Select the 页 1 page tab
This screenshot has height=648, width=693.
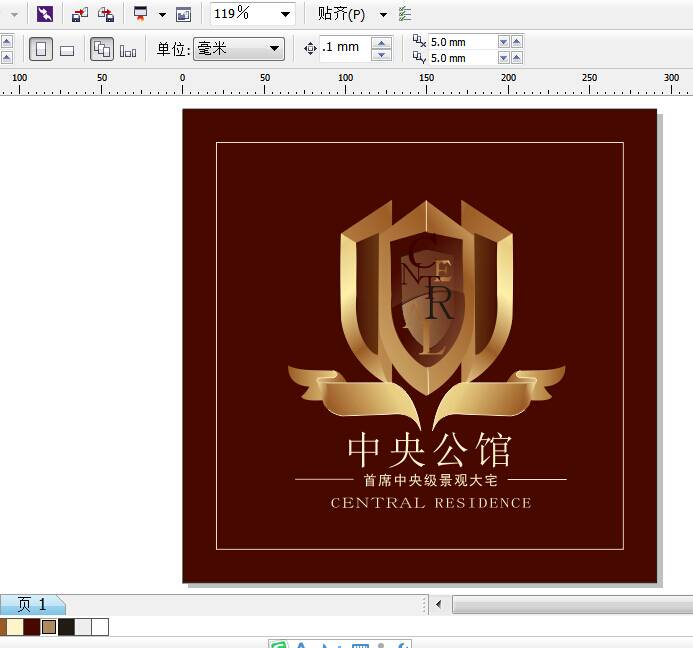tap(32, 604)
